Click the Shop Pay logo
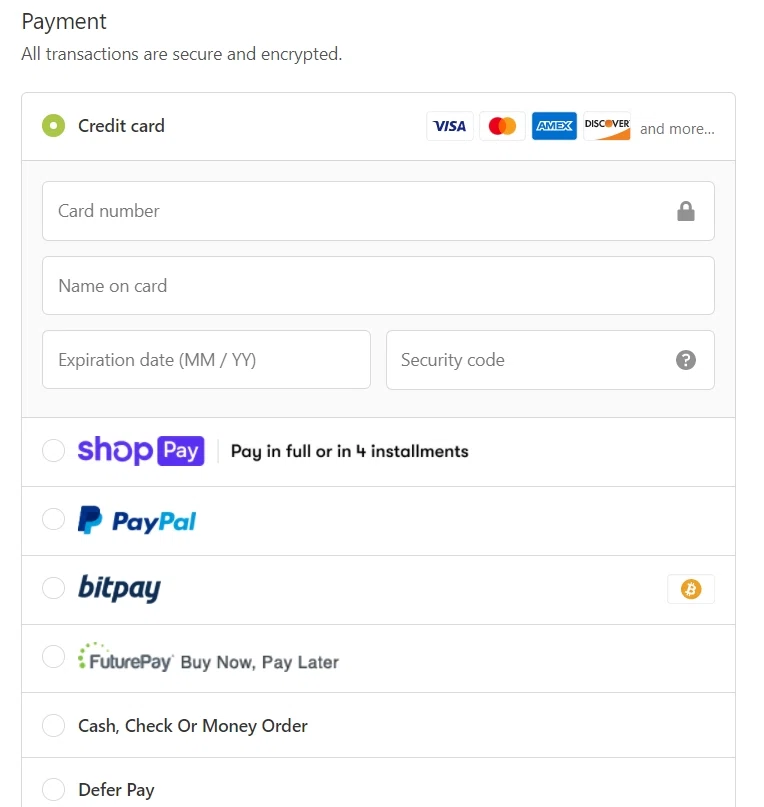This screenshot has height=807, width=764. click(140, 451)
